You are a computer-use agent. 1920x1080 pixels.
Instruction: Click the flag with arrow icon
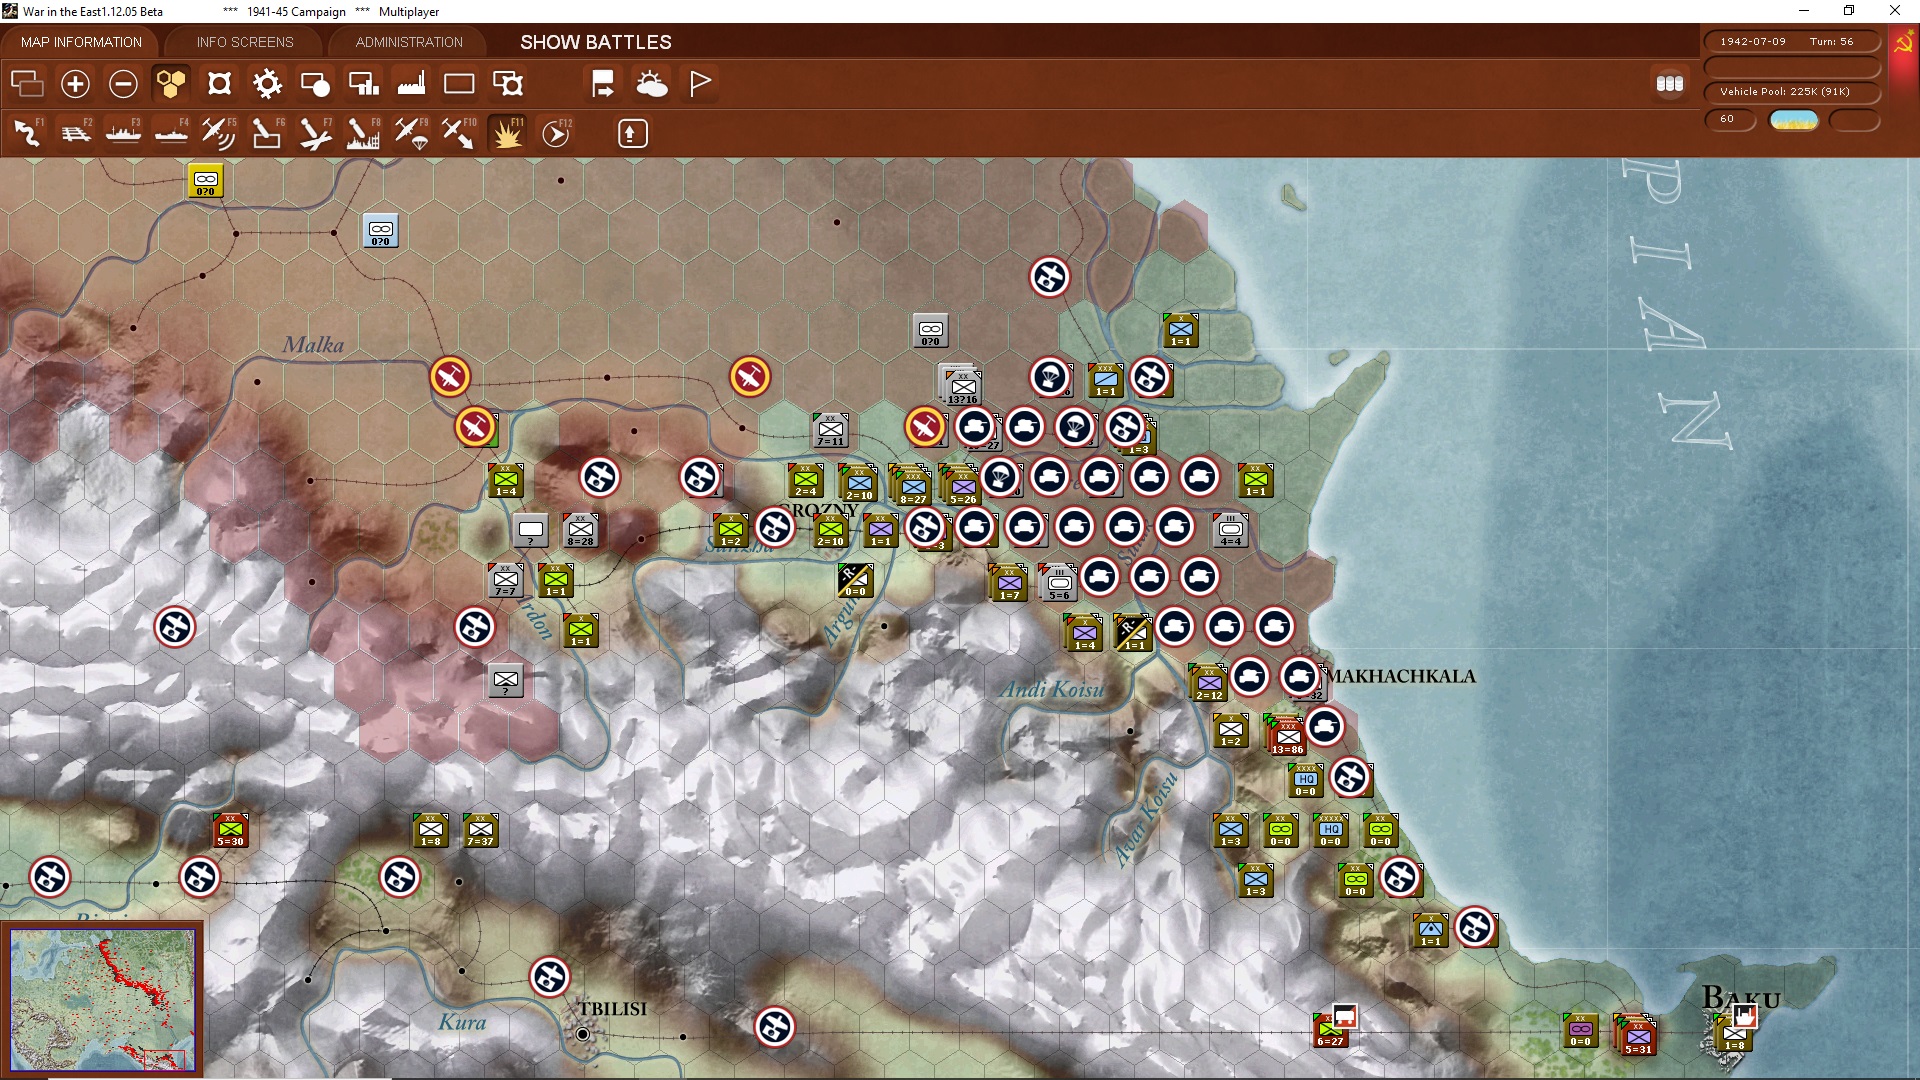tap(603, 84)
